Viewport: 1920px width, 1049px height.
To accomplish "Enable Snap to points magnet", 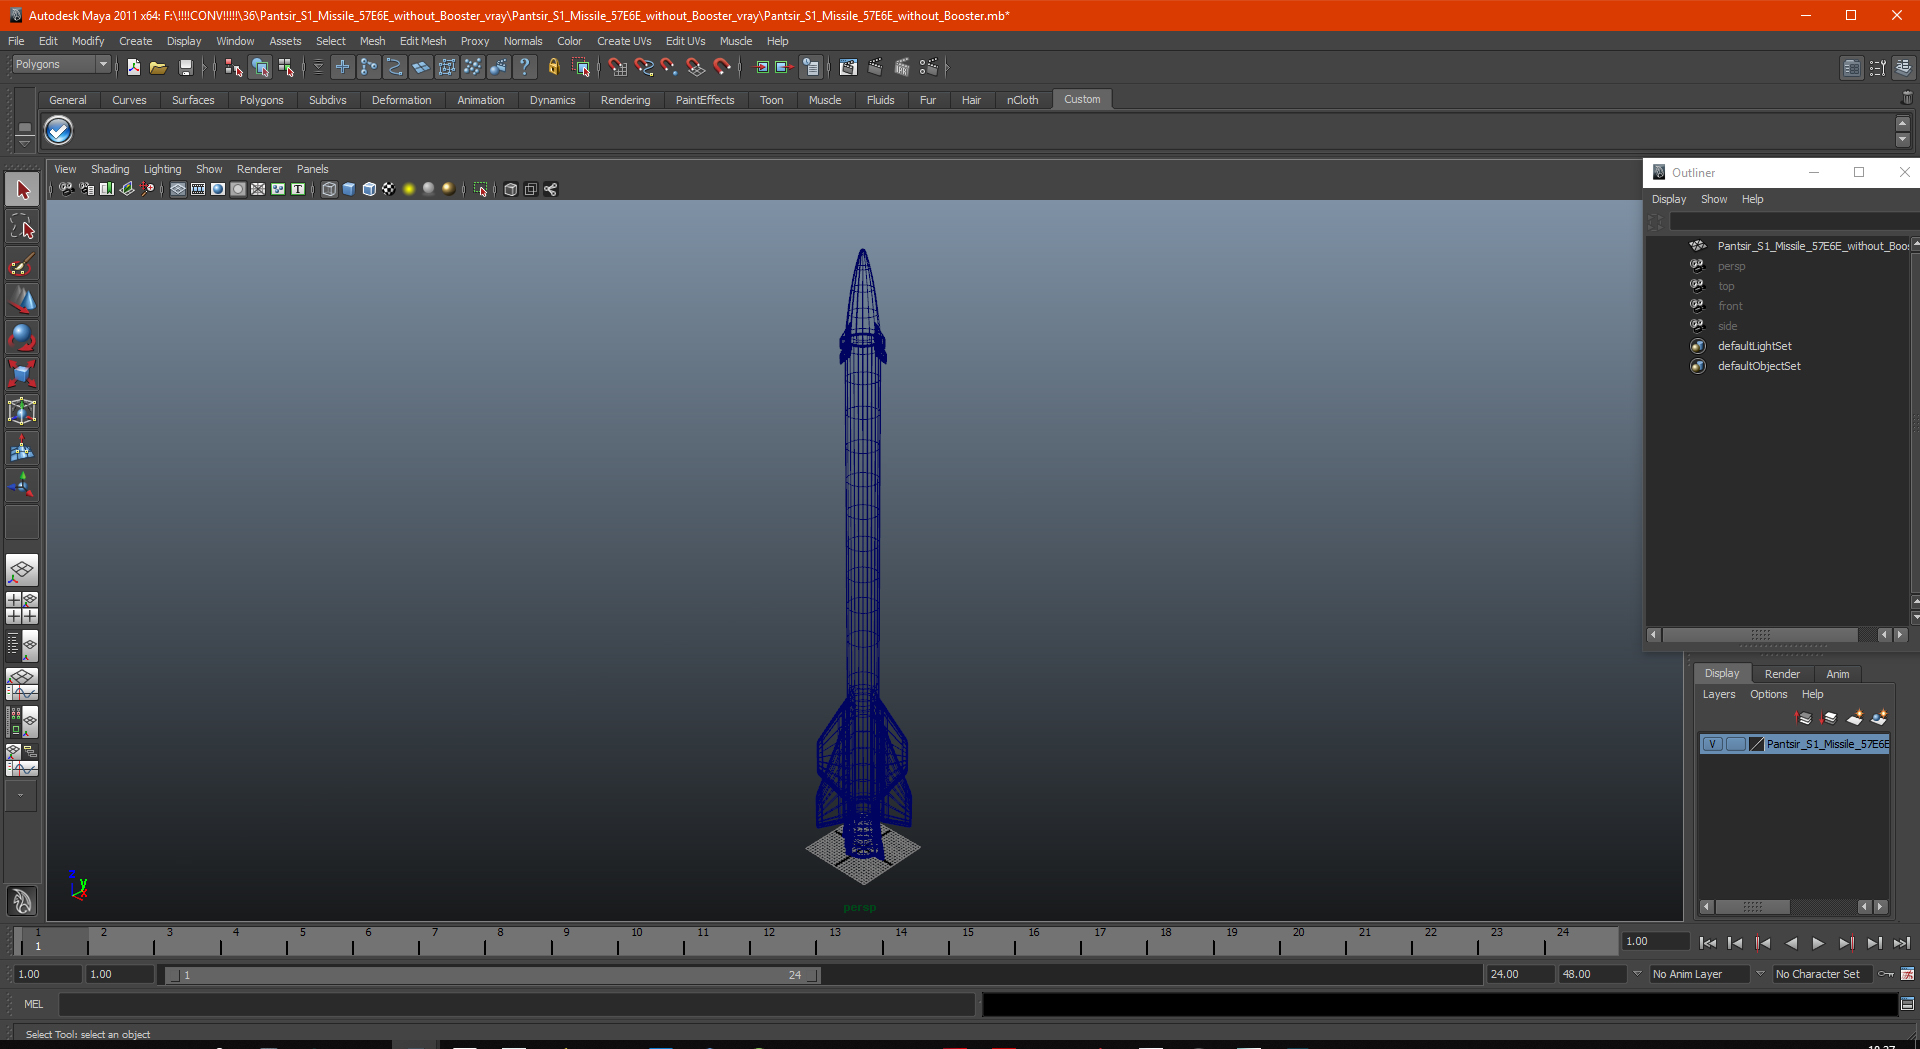I will [669, 67].
